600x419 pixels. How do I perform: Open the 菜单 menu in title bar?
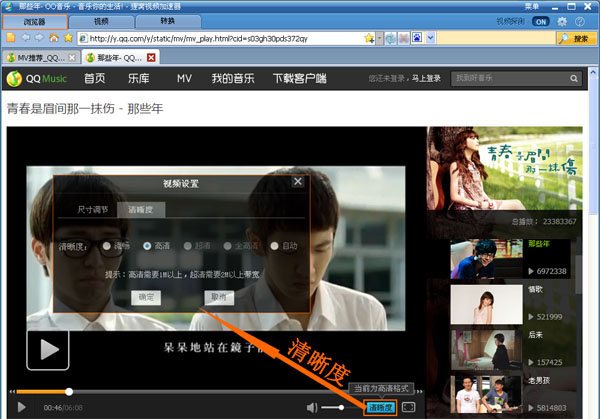532,7
